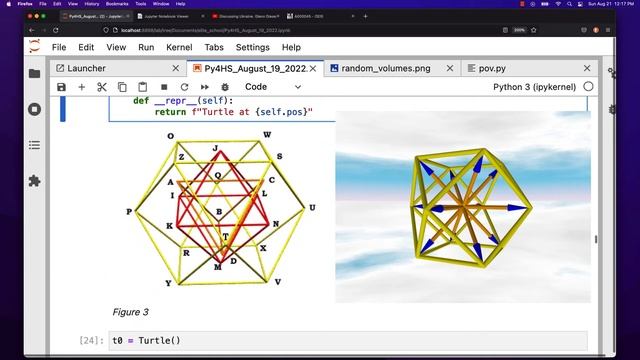640x360 pixels.
Task: Click the blue cell collapse bar
Action: click(x=62, y=109)
